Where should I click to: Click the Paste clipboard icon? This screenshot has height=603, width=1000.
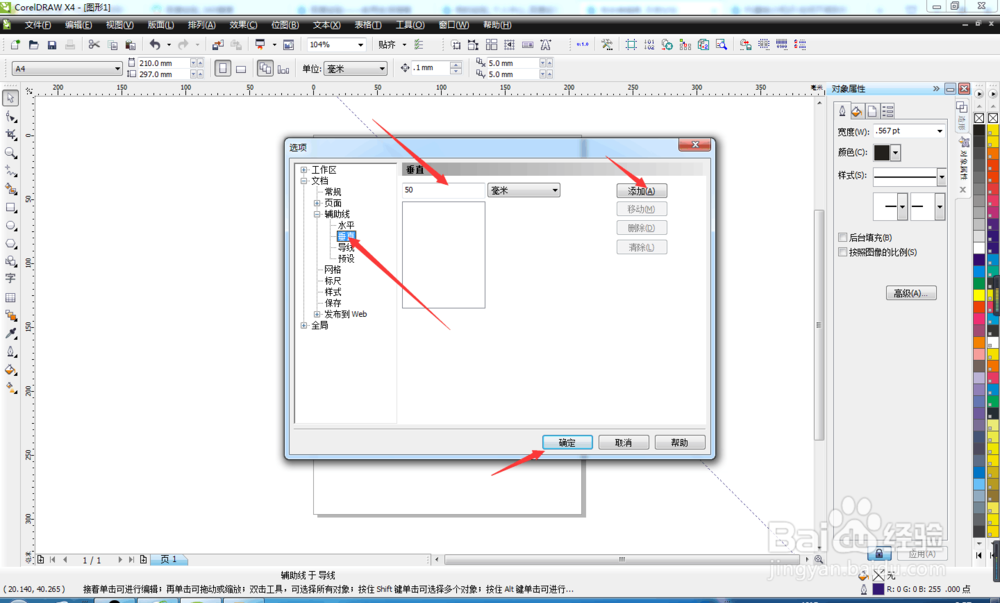(x=131, y=45)
